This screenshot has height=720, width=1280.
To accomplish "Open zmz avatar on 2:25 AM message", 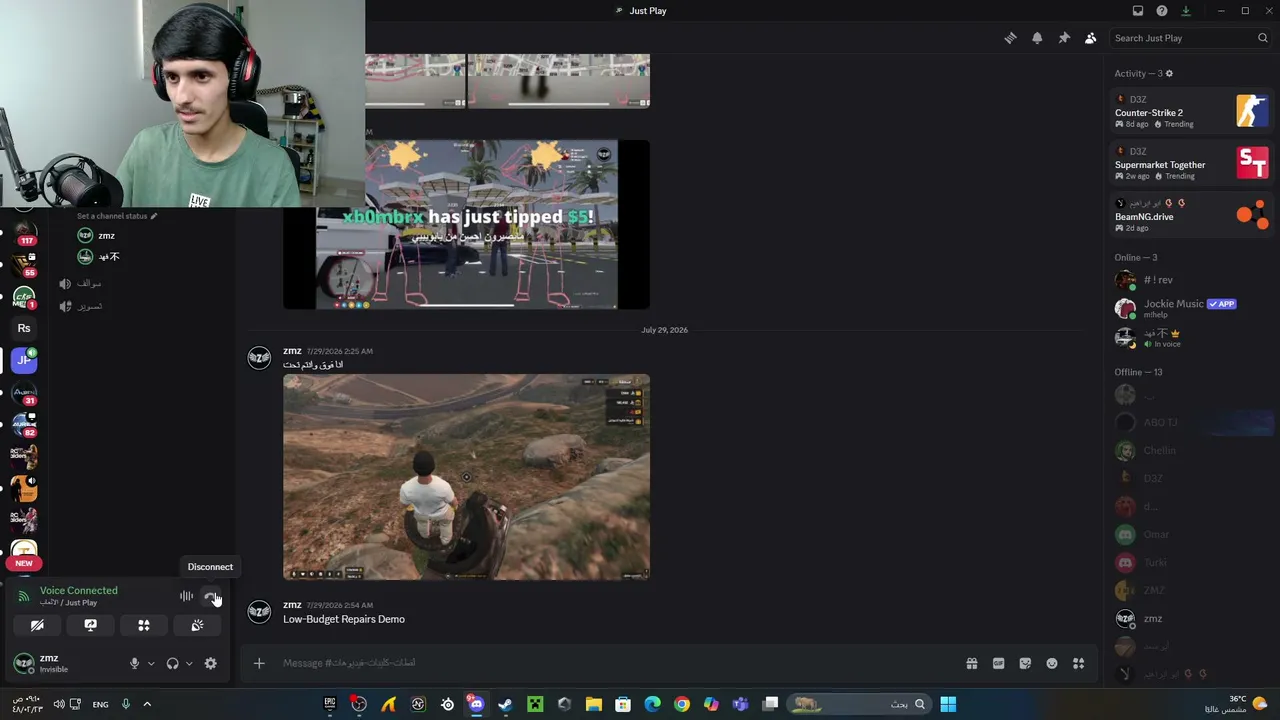I will pyautogui.click(x=259, y=358).
